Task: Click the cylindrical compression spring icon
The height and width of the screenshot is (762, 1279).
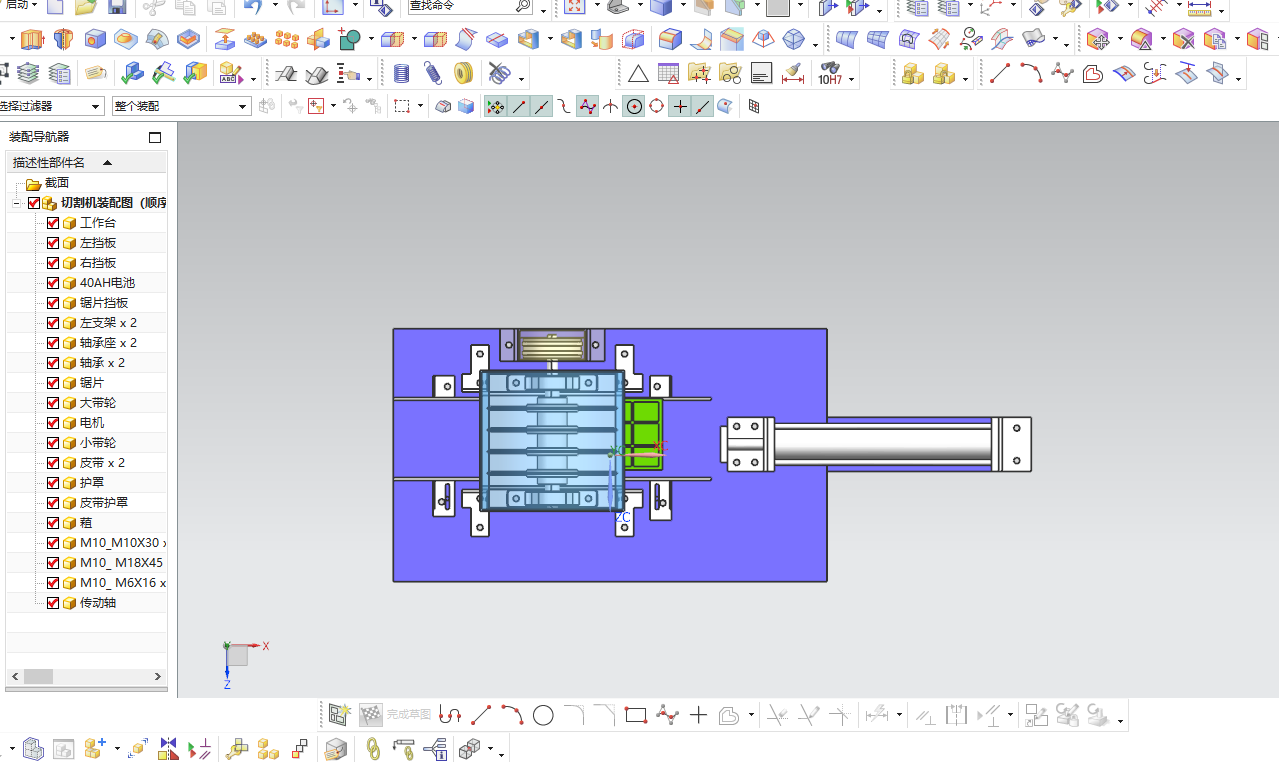Action: click(401, 74)
